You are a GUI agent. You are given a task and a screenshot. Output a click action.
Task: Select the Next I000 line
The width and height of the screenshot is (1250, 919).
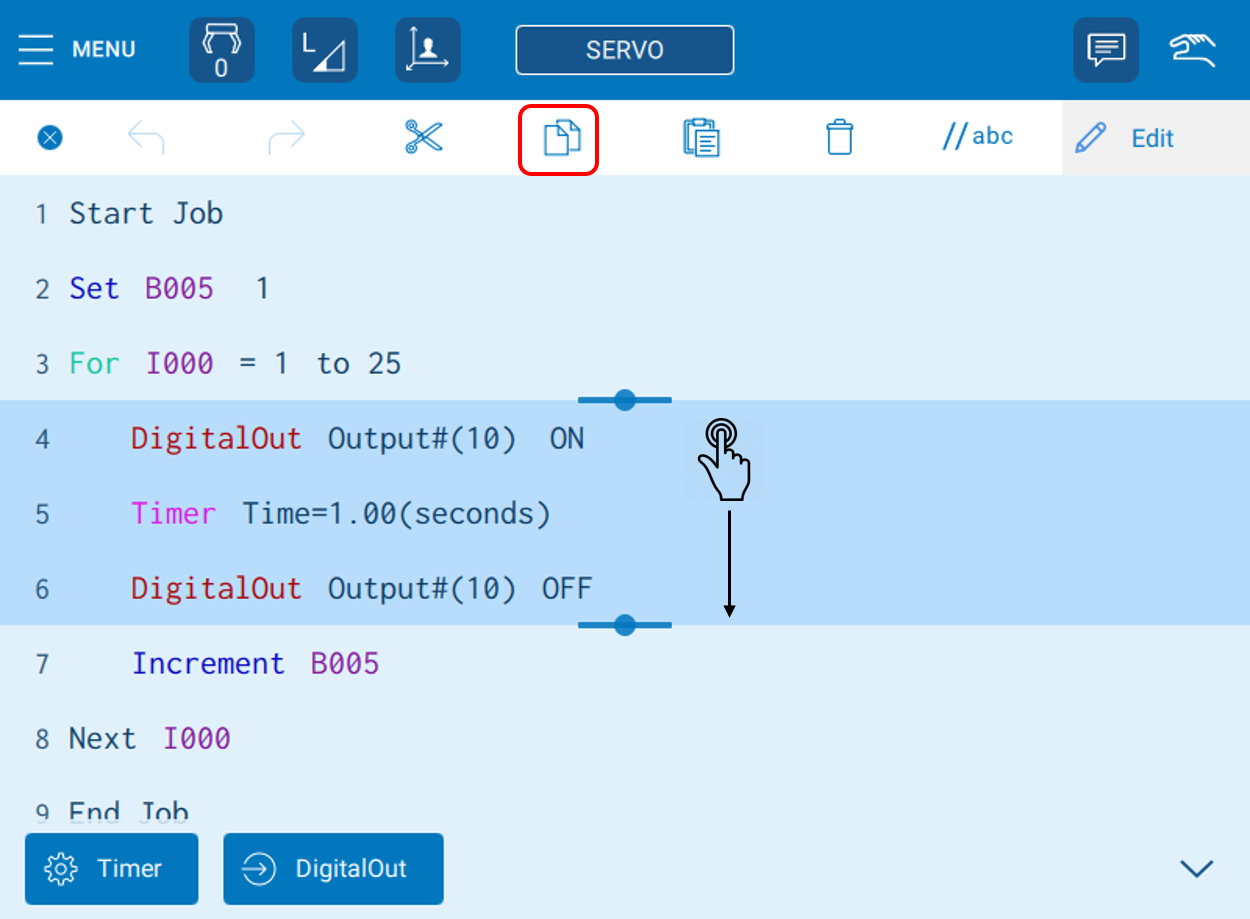pyautogui.click(x=625, y=738)
